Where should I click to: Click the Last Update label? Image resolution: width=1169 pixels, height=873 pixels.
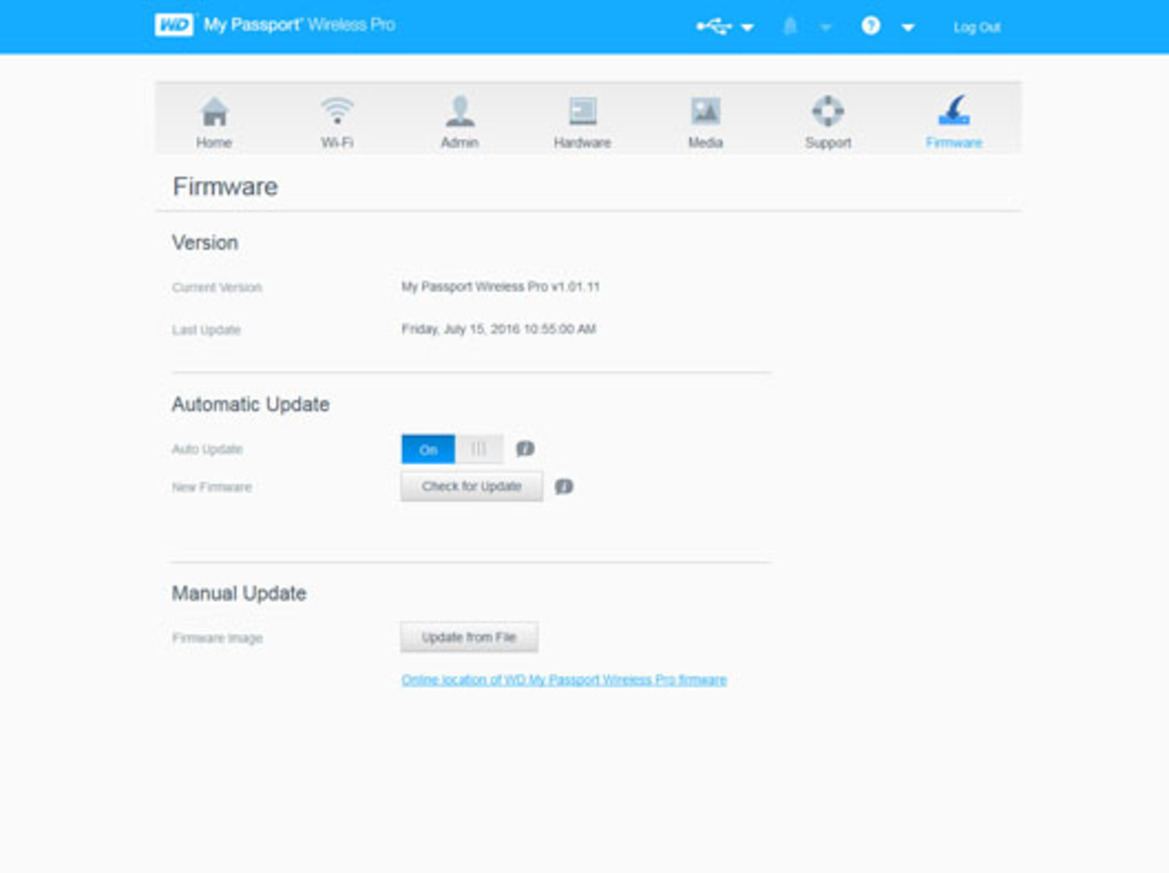pyautogui.click(x=207, y=330)
